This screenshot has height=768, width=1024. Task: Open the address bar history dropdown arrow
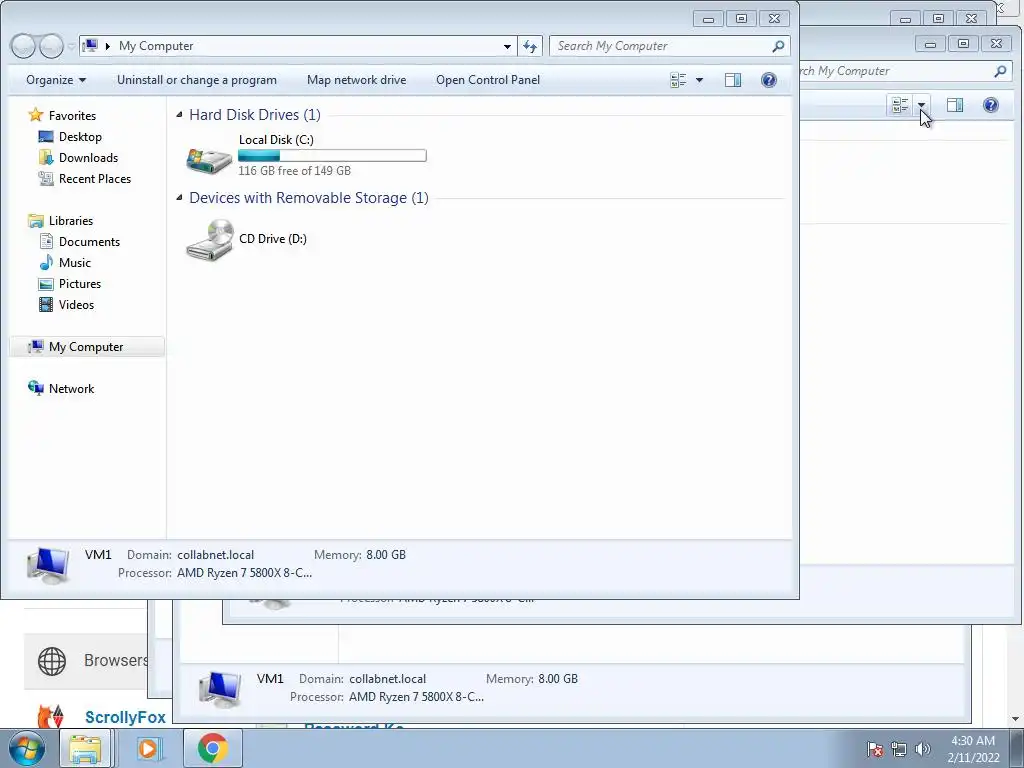pyautogui.click(x=507, y=46)
